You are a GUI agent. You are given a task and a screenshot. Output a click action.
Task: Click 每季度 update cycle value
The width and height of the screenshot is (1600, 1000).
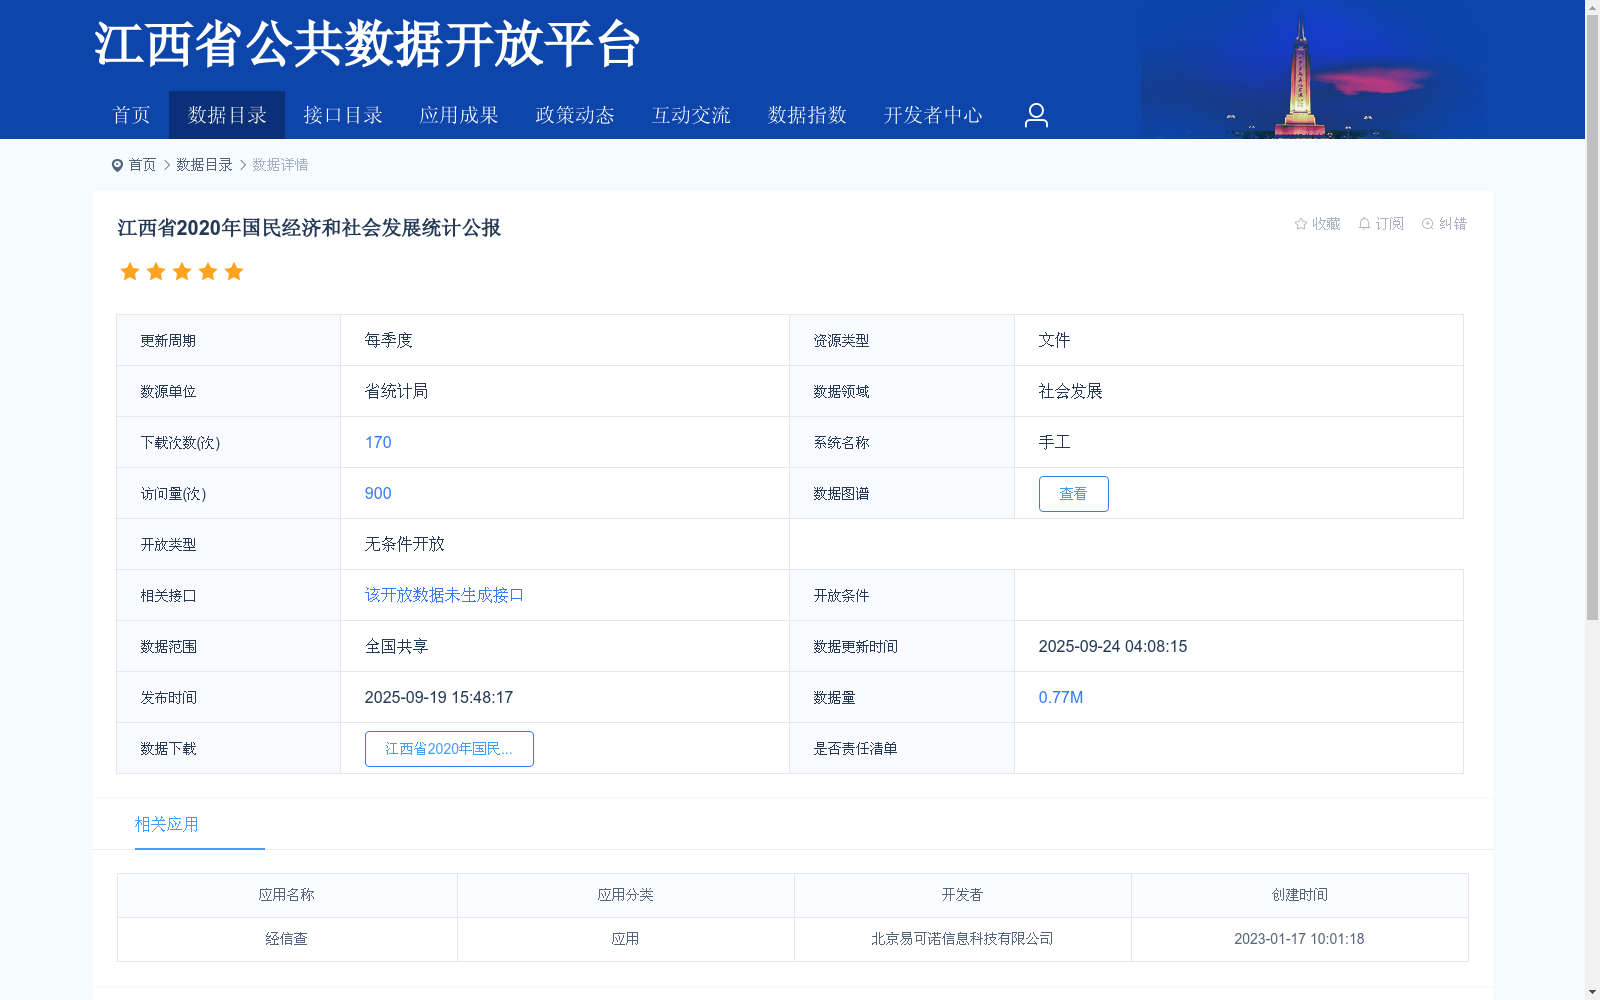click(x=388, y=340)
